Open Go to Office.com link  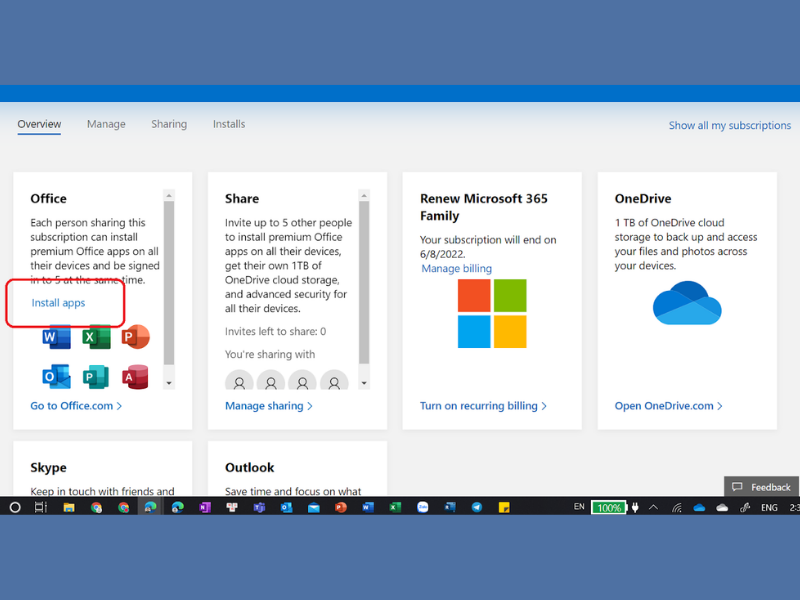coord(76,406)
